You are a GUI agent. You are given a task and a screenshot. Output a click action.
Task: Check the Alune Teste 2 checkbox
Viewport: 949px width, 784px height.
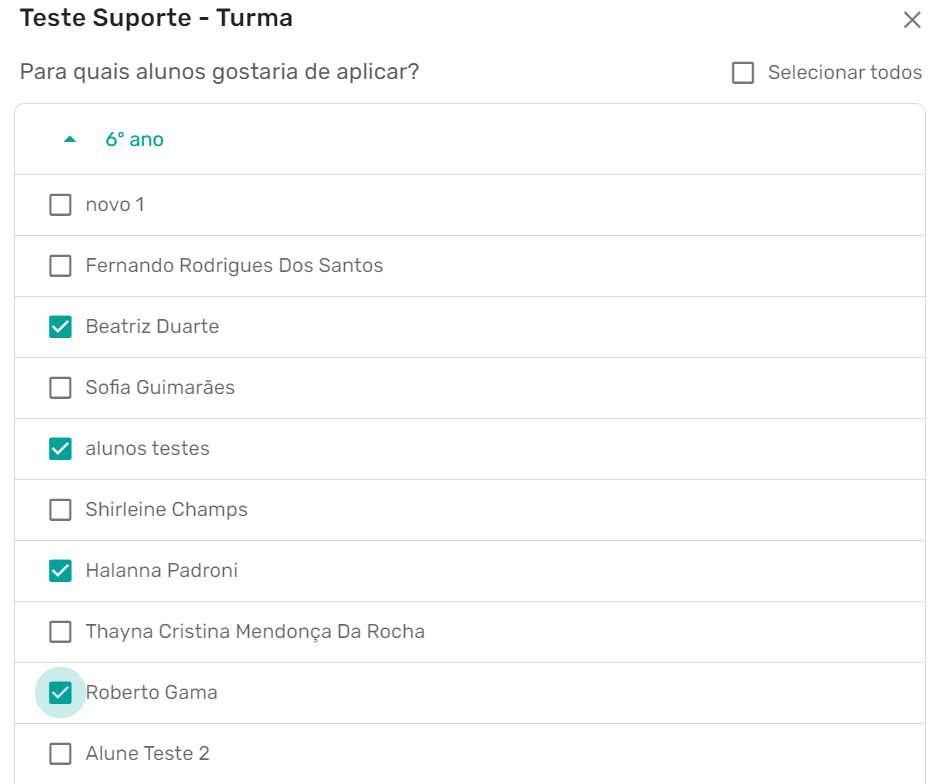point(61,754)
